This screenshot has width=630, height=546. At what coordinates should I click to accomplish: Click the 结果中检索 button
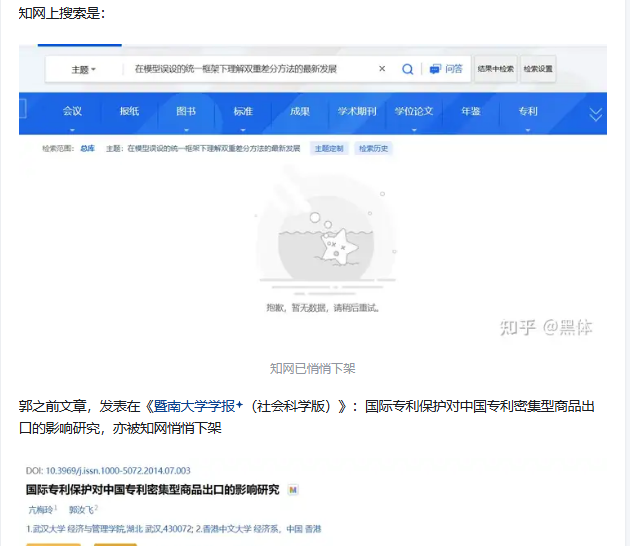(x=496, y=69)
